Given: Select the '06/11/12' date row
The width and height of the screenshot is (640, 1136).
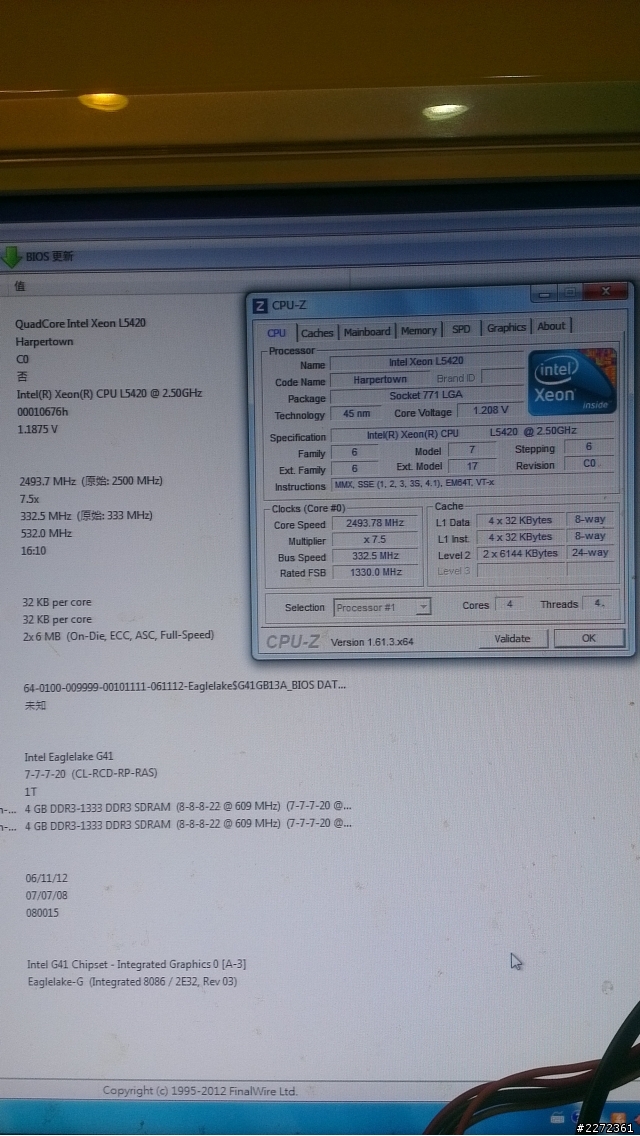Looking at the screenshot, I should 46,877.
